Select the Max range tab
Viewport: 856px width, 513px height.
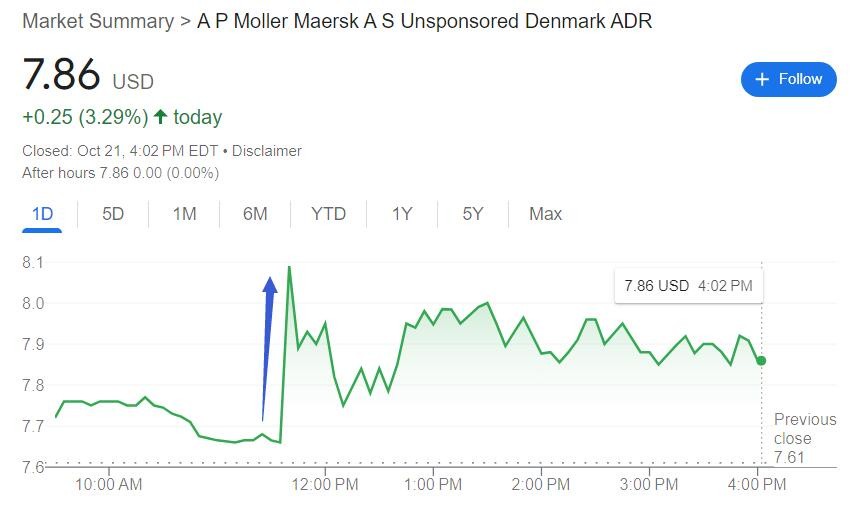545,214
